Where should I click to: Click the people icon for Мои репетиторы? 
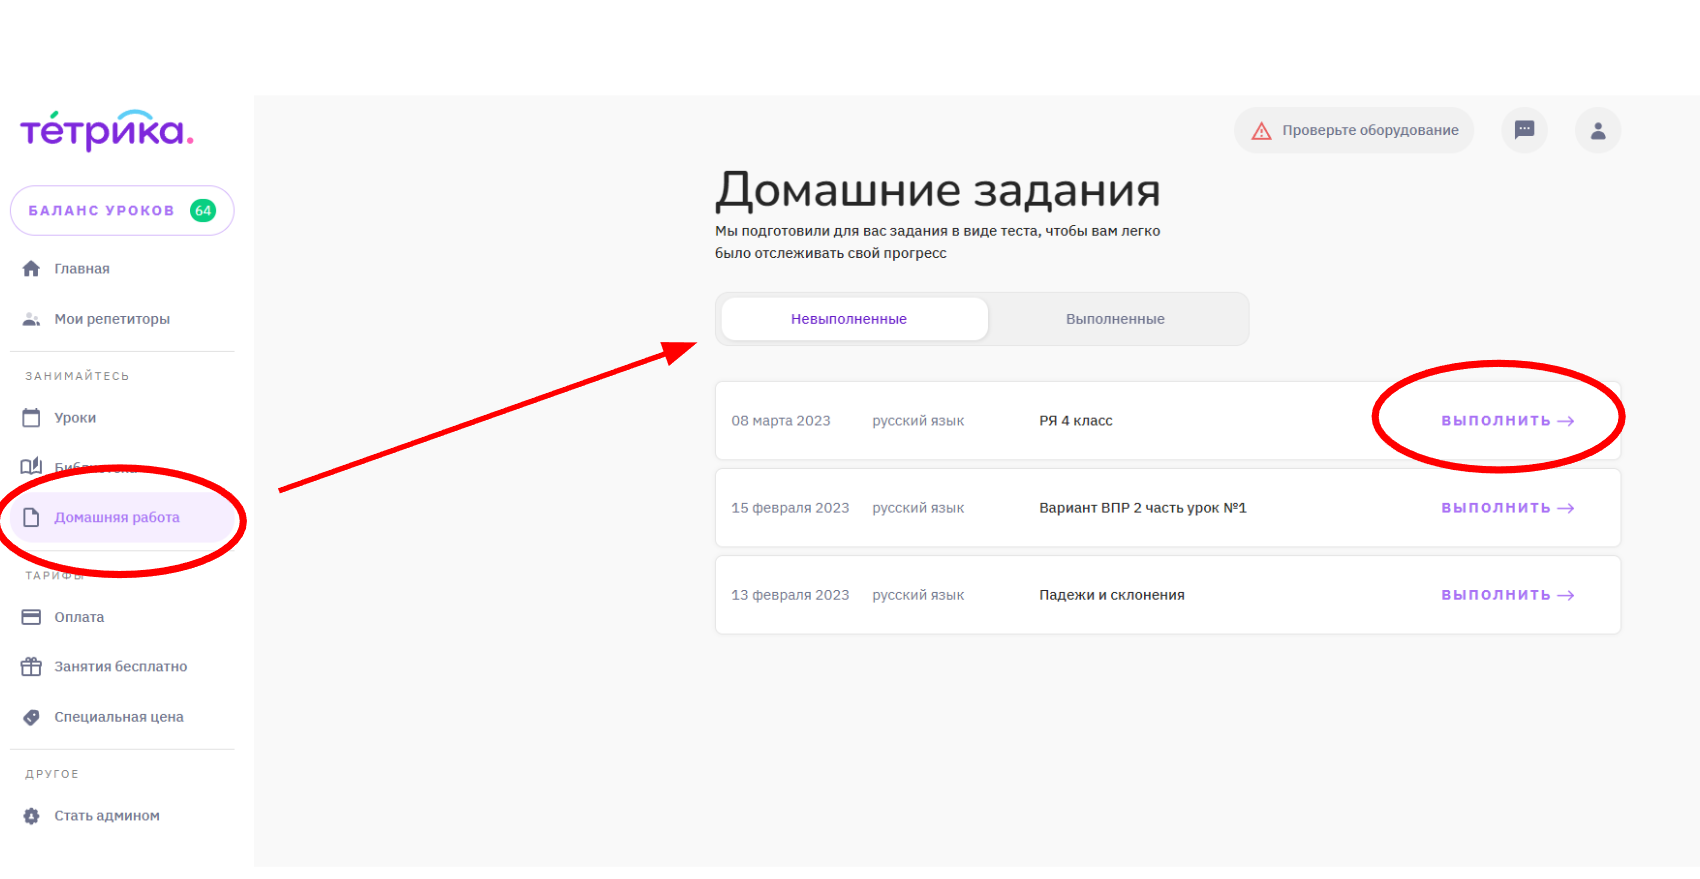pos(31,319)
